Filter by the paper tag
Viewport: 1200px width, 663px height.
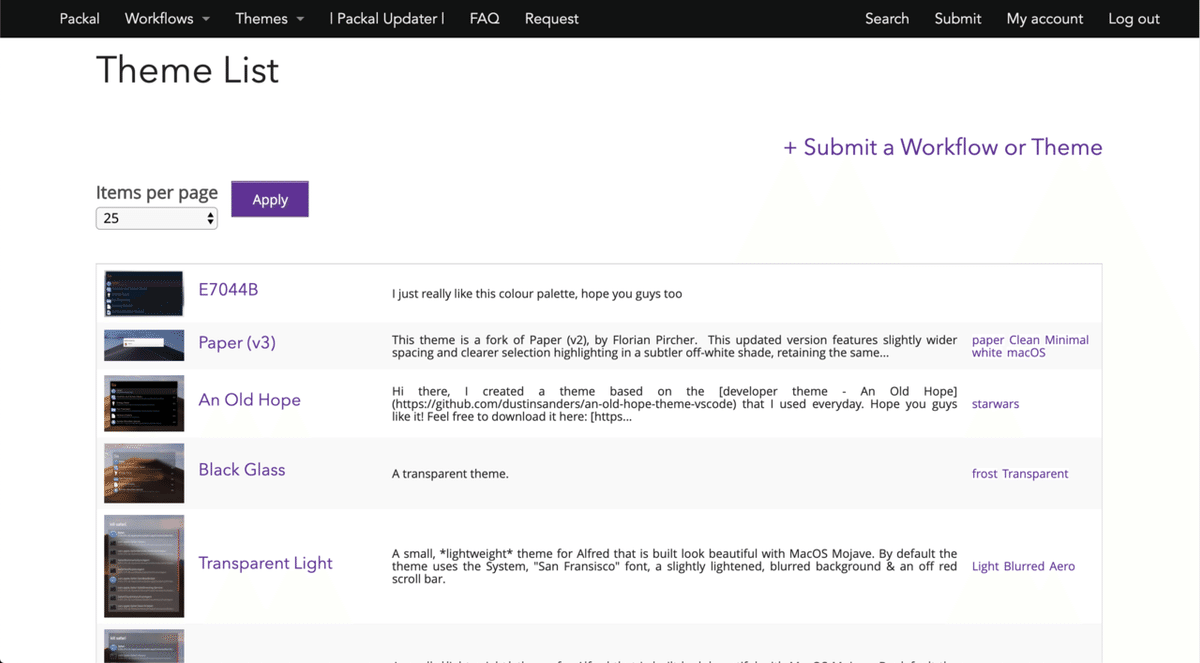click(x=988, y=340)
